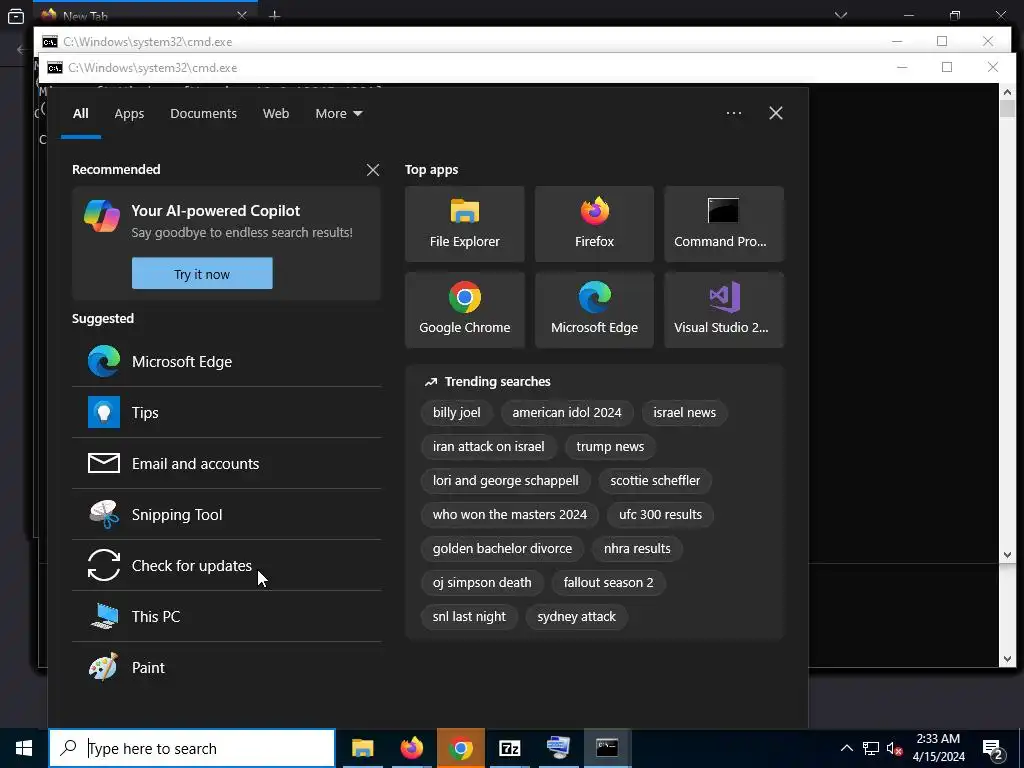The image size is (1024, 768).
Task: Open Email and accounts settings
Action: click(227, 464)
